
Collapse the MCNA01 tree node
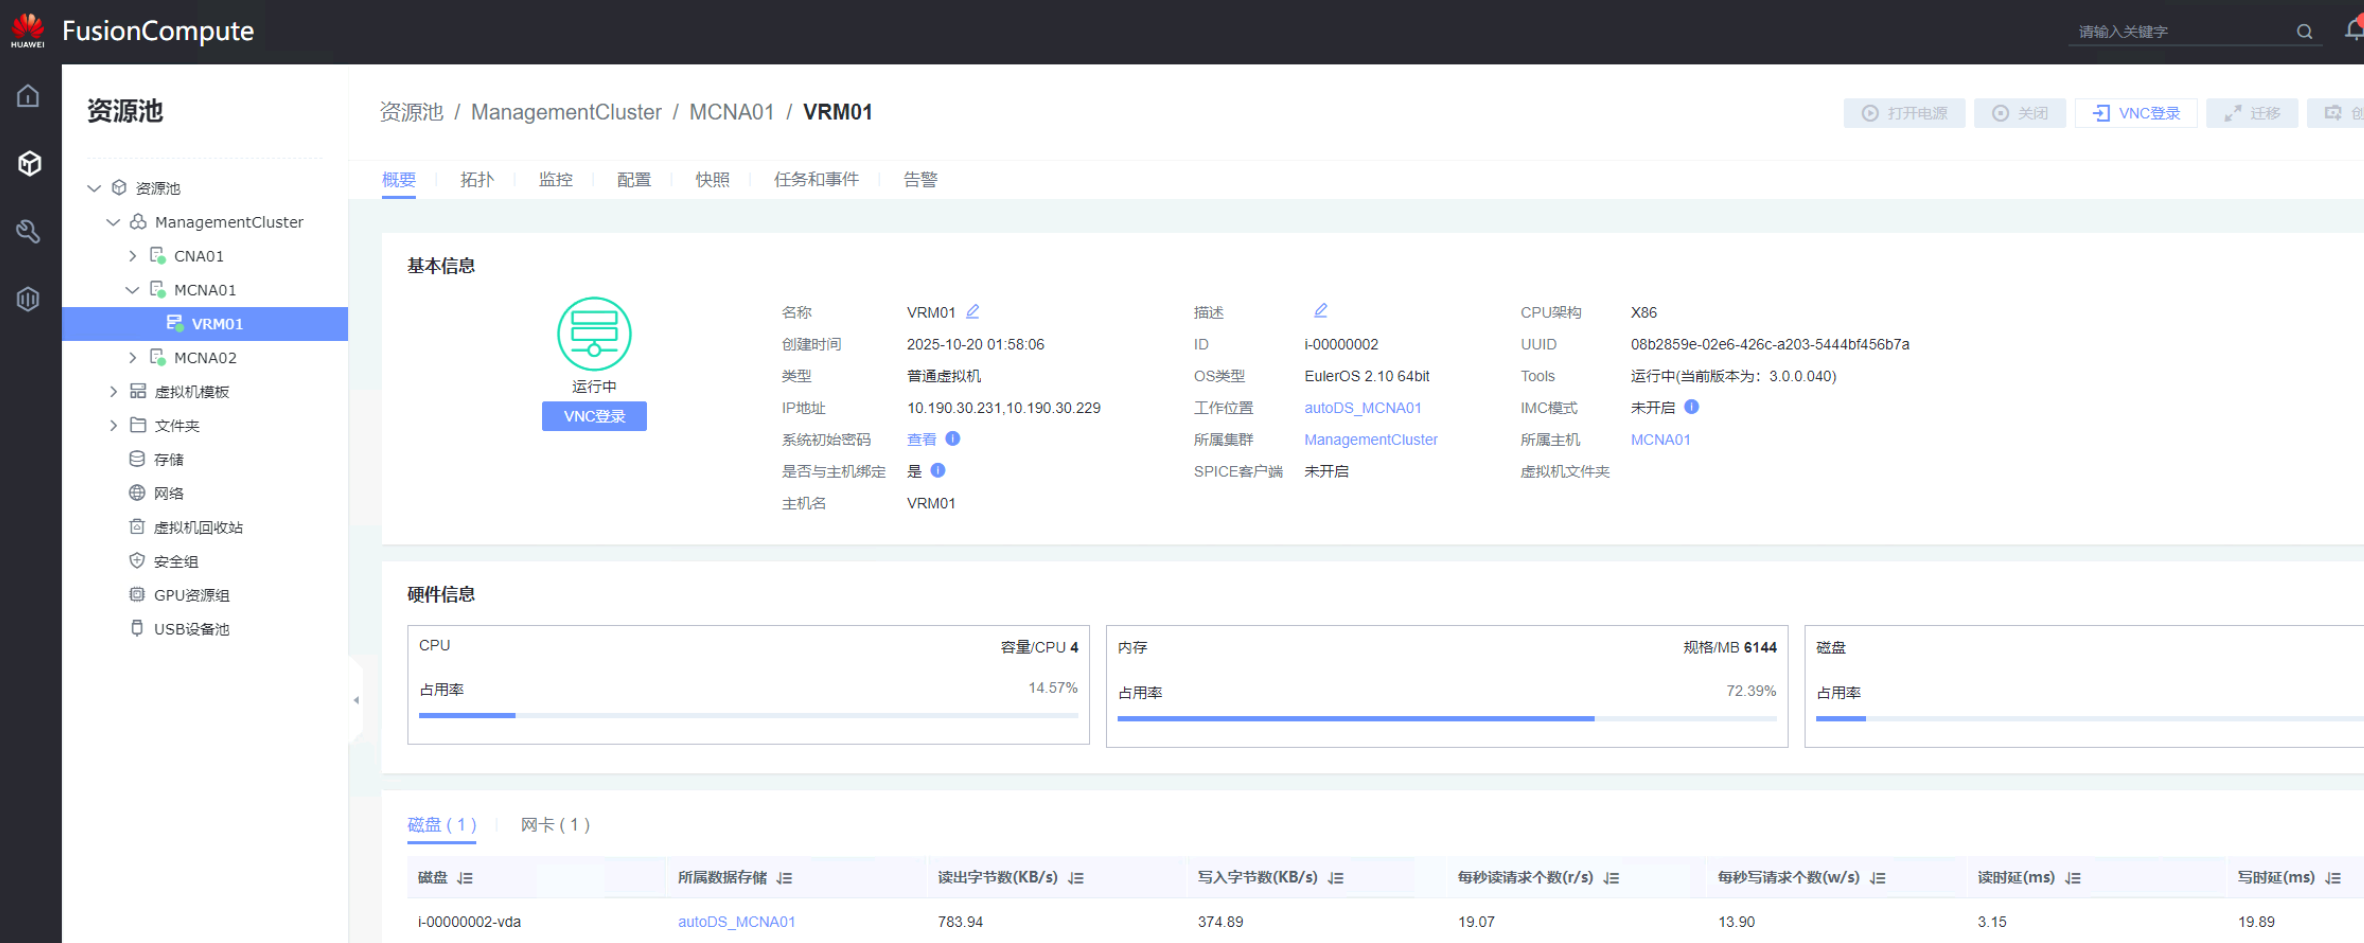132,290
